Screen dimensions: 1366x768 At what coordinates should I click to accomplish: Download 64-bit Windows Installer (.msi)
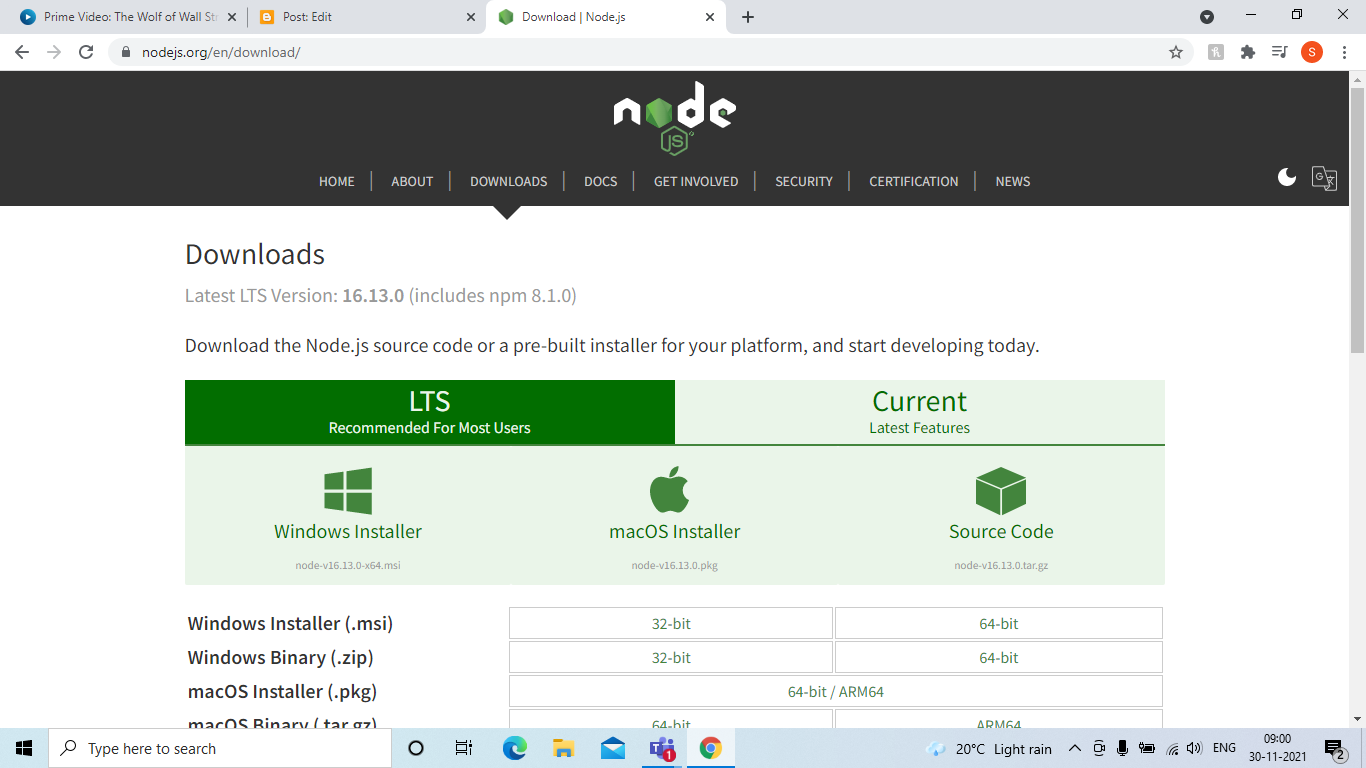999,623
